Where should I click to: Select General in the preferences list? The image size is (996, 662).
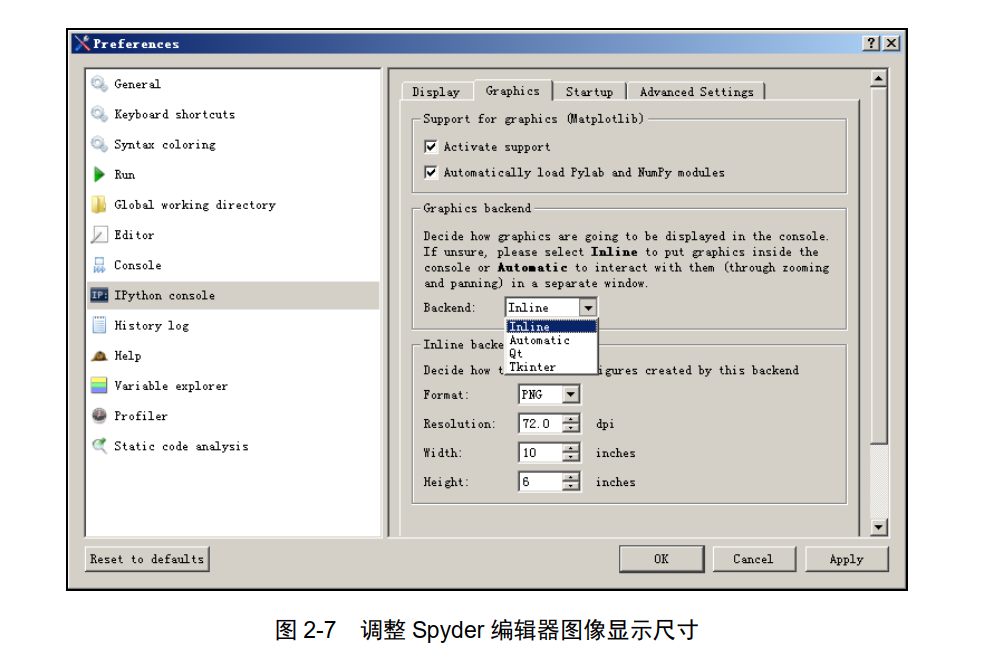click(232, 84)
